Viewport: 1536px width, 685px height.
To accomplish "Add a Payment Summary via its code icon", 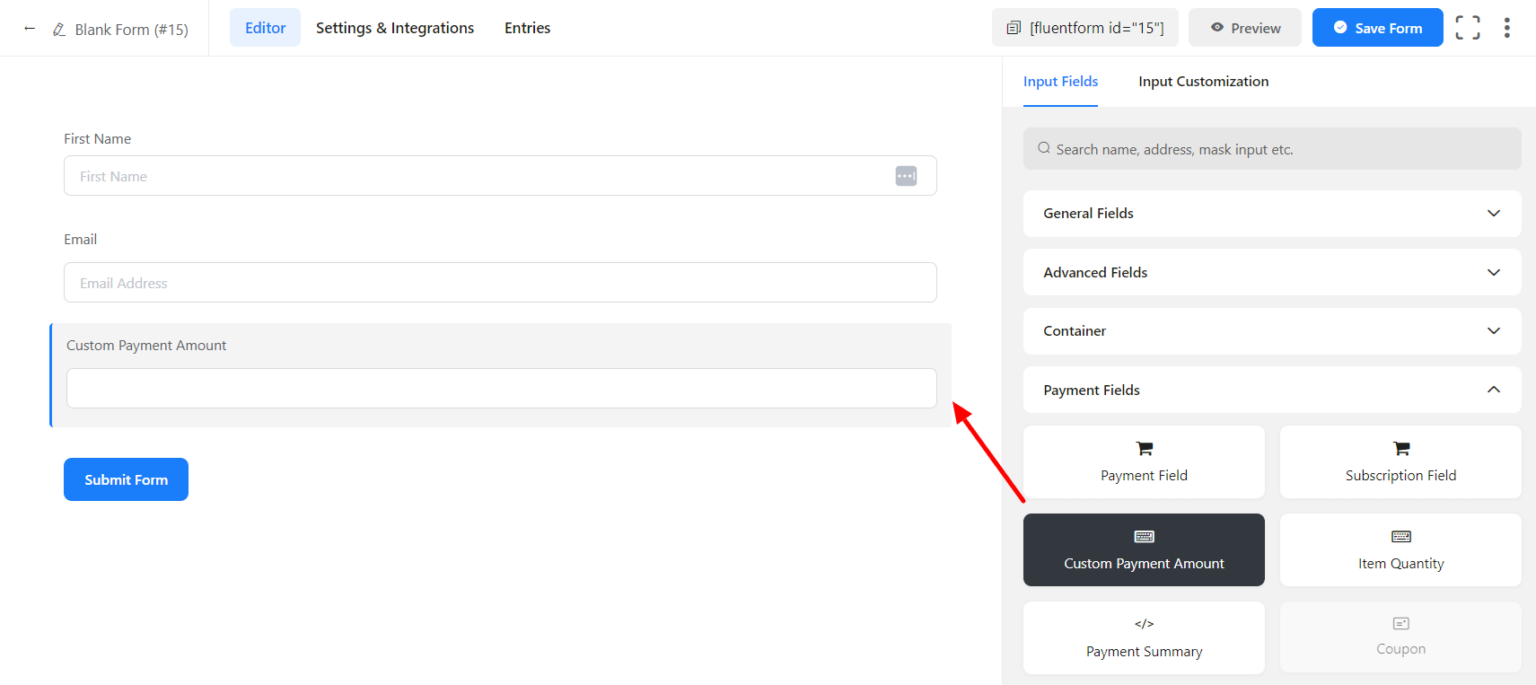I will (x=1143, y=624).
